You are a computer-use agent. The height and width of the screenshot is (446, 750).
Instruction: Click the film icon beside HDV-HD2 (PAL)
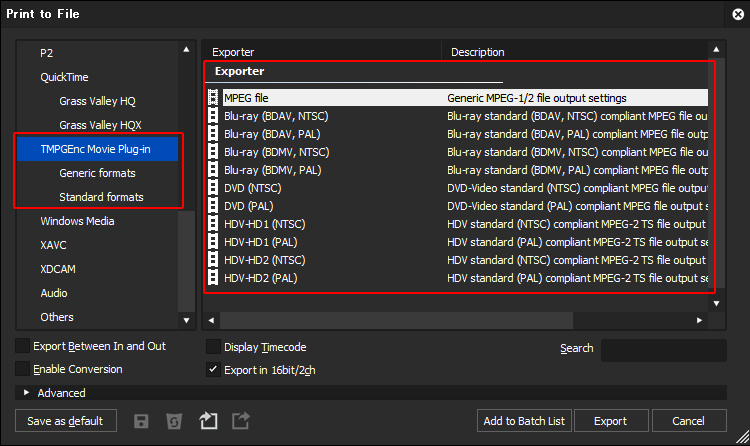point(213,278)
